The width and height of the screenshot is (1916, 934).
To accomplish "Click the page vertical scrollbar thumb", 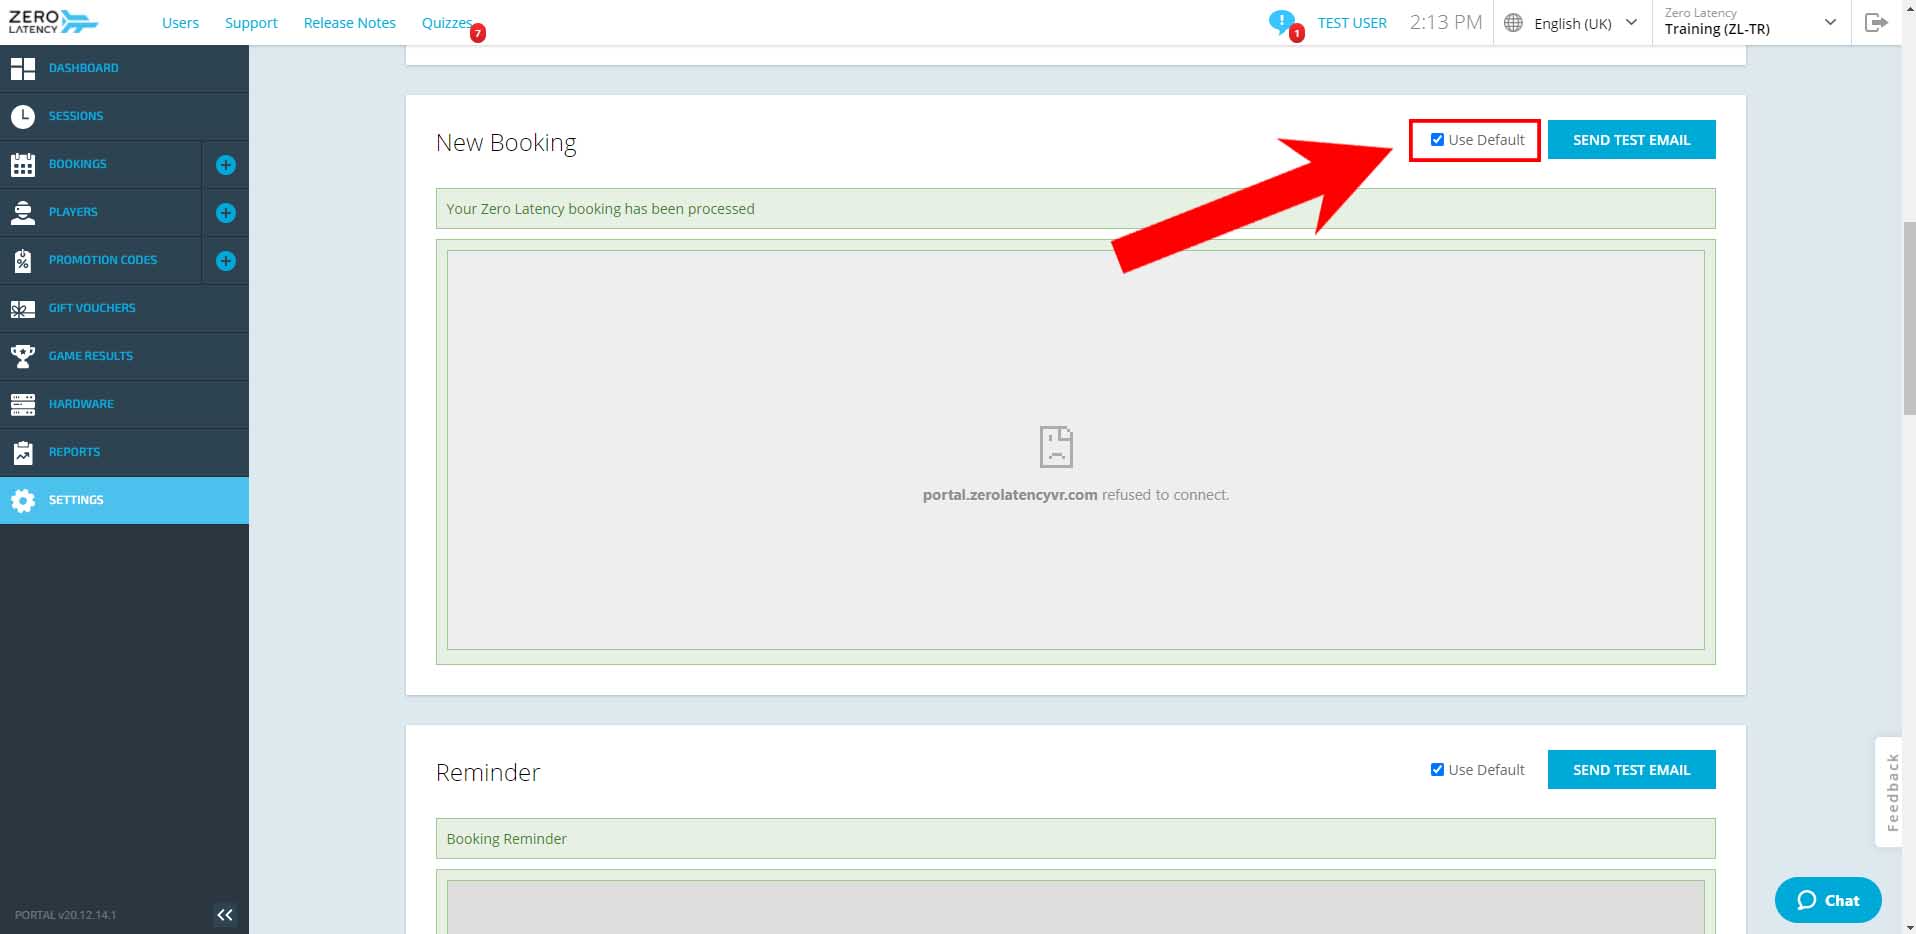I will [x=1909, y=318].
